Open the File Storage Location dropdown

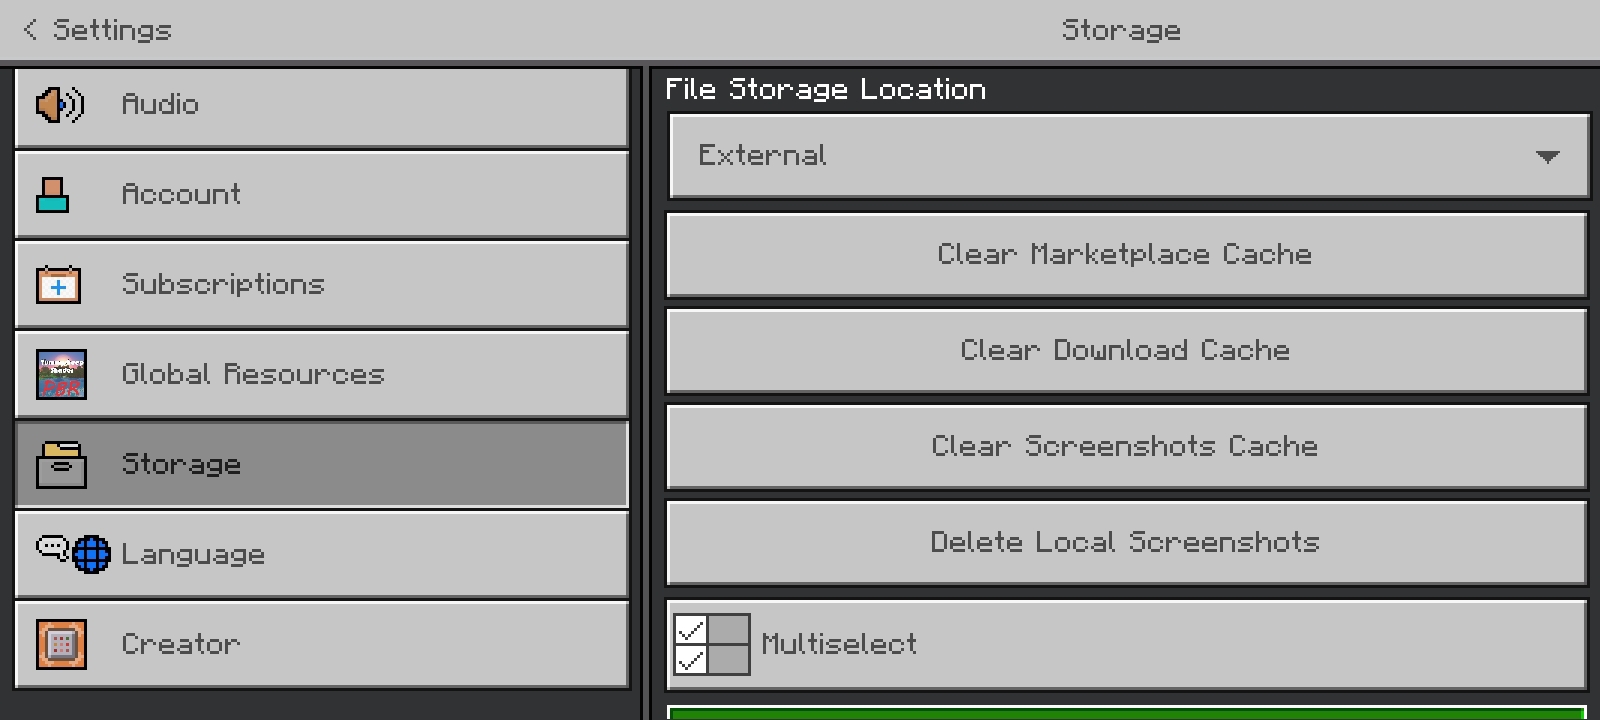click(1129, 156)
